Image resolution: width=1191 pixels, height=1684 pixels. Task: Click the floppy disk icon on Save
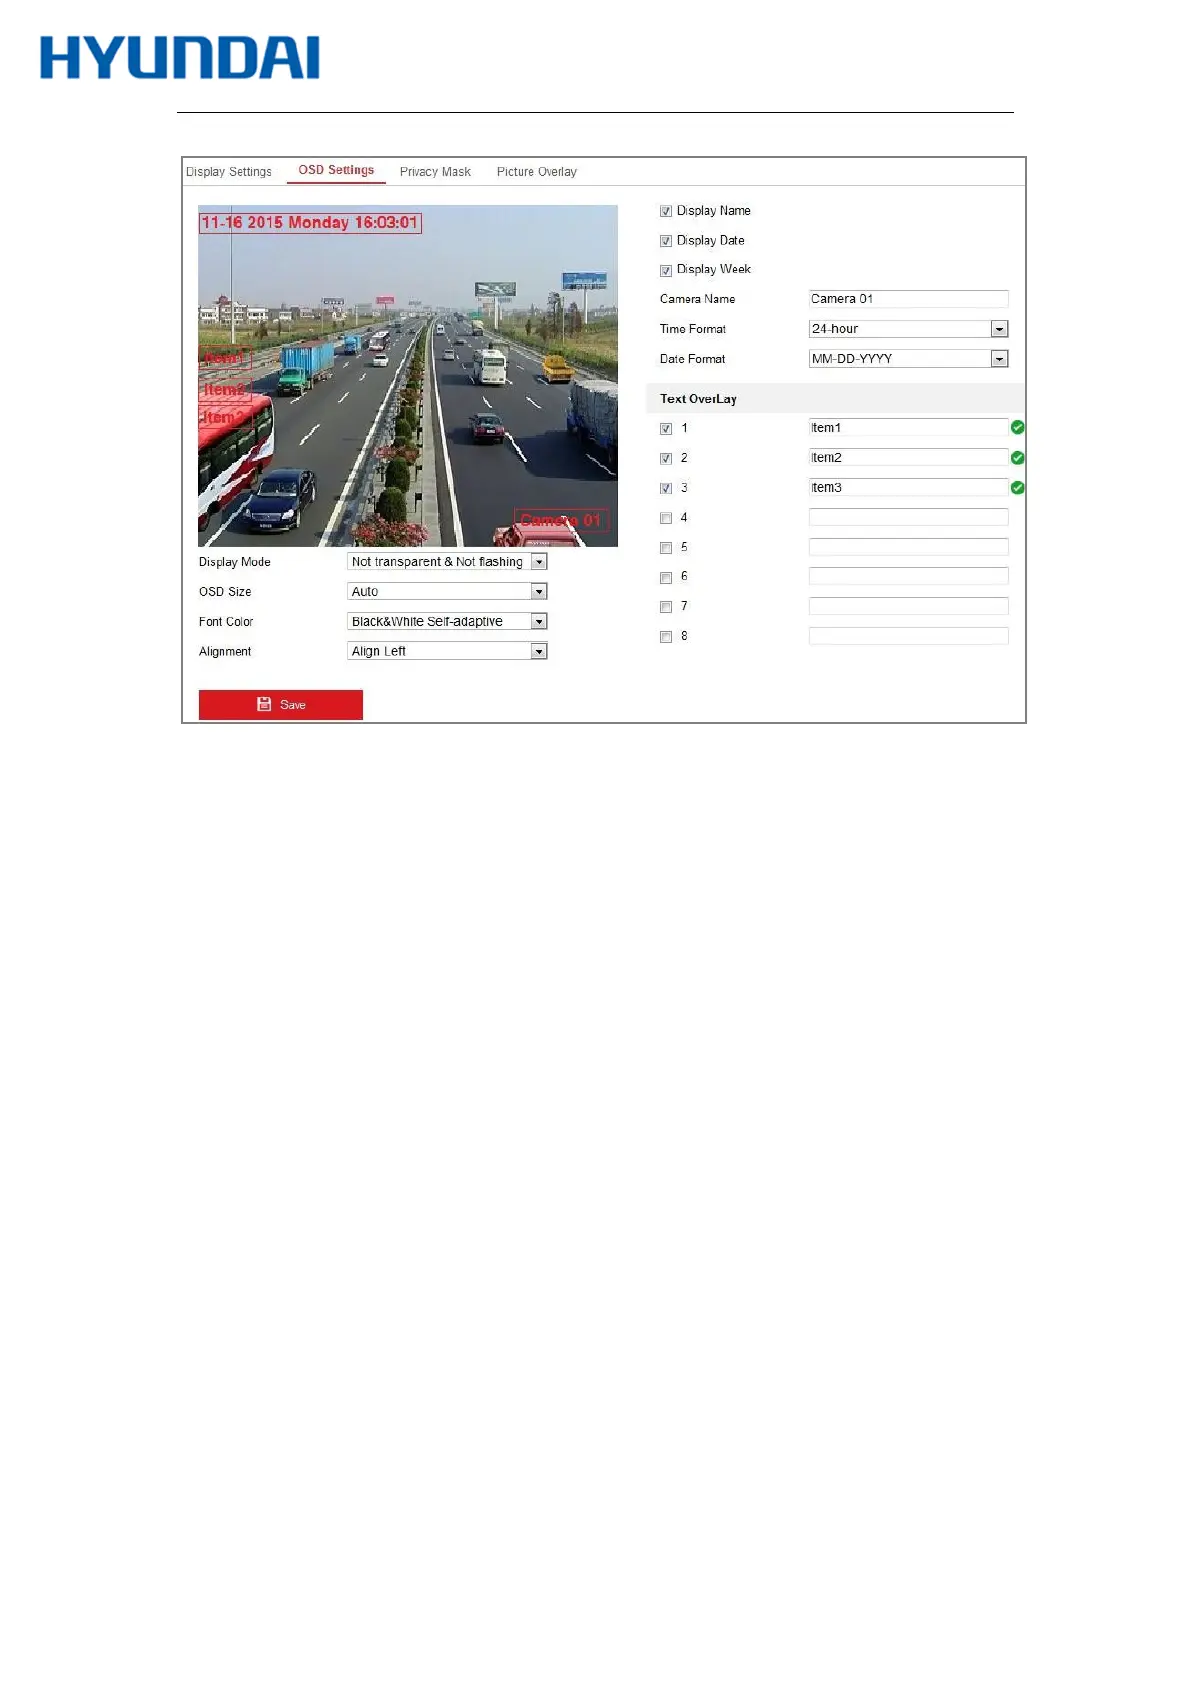pyautogui.click(x=264, y=704)
